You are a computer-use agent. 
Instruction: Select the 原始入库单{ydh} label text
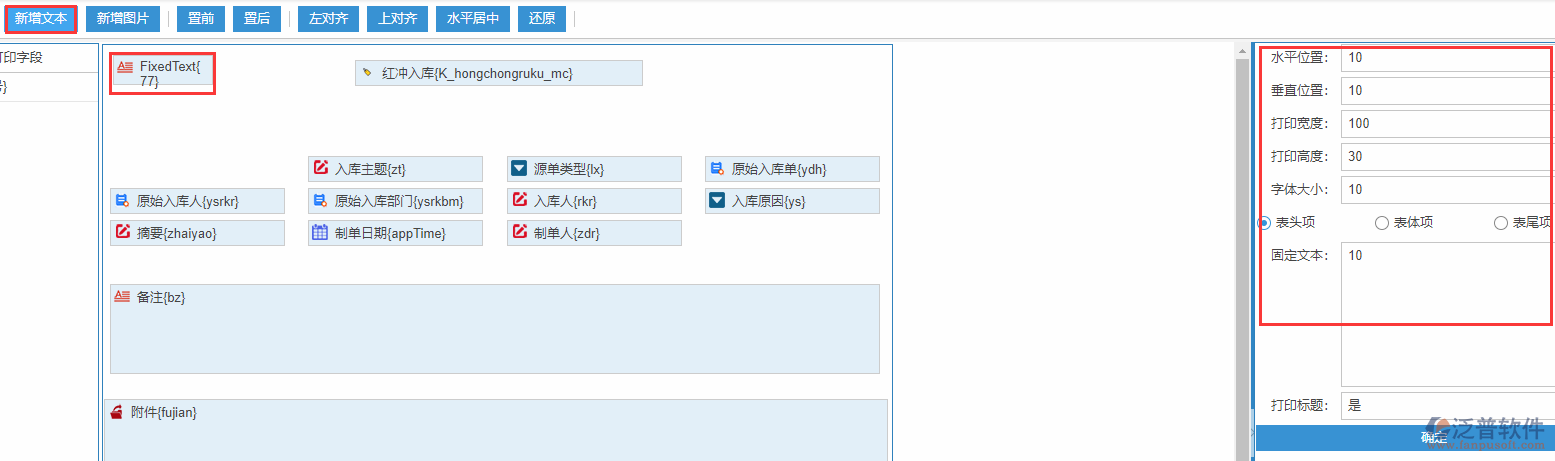click(779, 169)
